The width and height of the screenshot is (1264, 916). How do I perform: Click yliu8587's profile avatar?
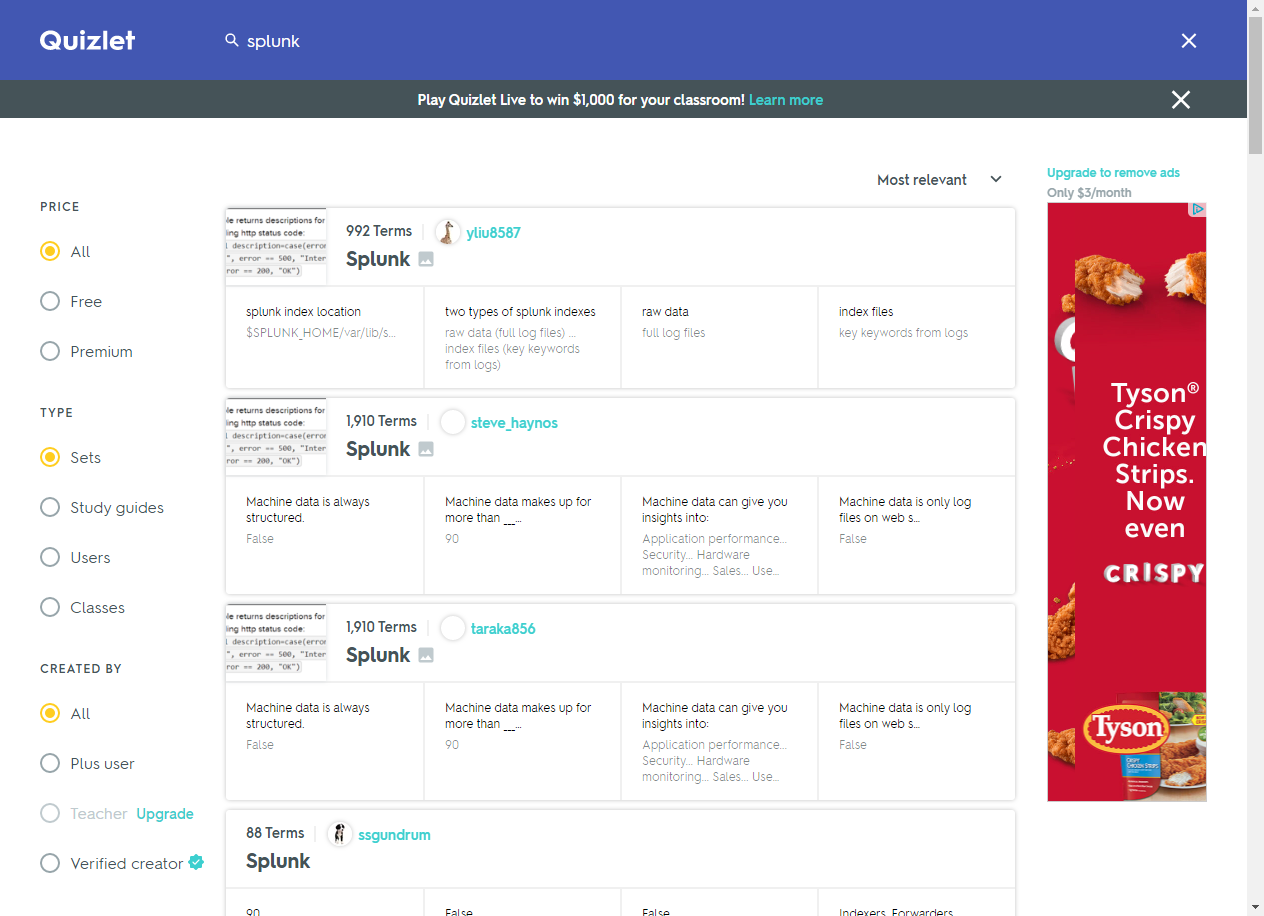[448, 232]
